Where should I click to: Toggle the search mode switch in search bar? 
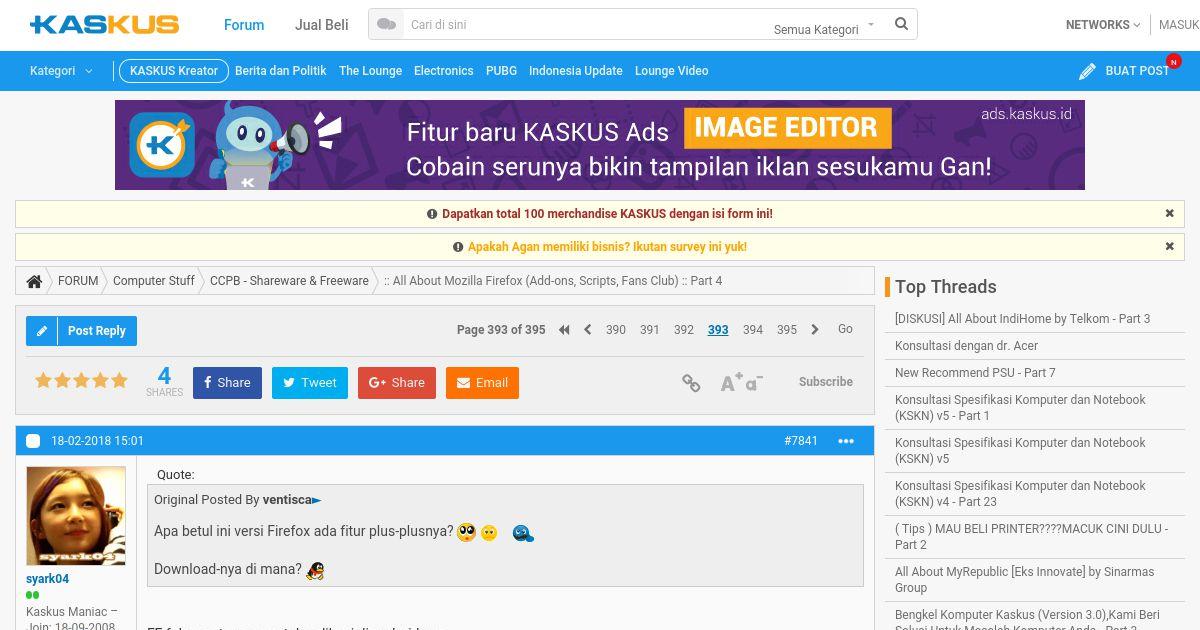(386, 24)
